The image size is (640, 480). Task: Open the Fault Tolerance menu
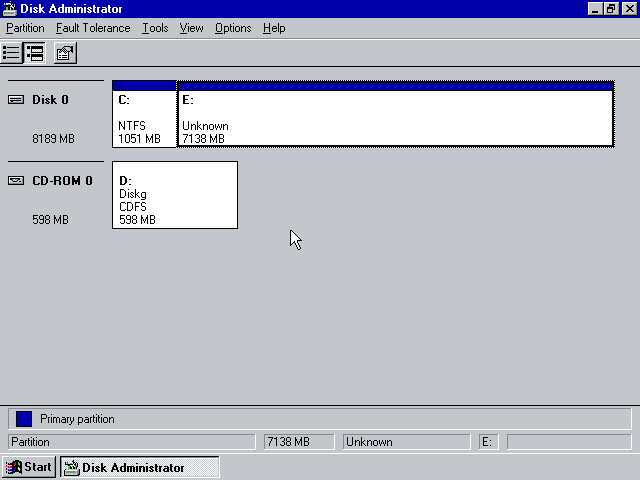pyautogui.click(x=93, y=28)
